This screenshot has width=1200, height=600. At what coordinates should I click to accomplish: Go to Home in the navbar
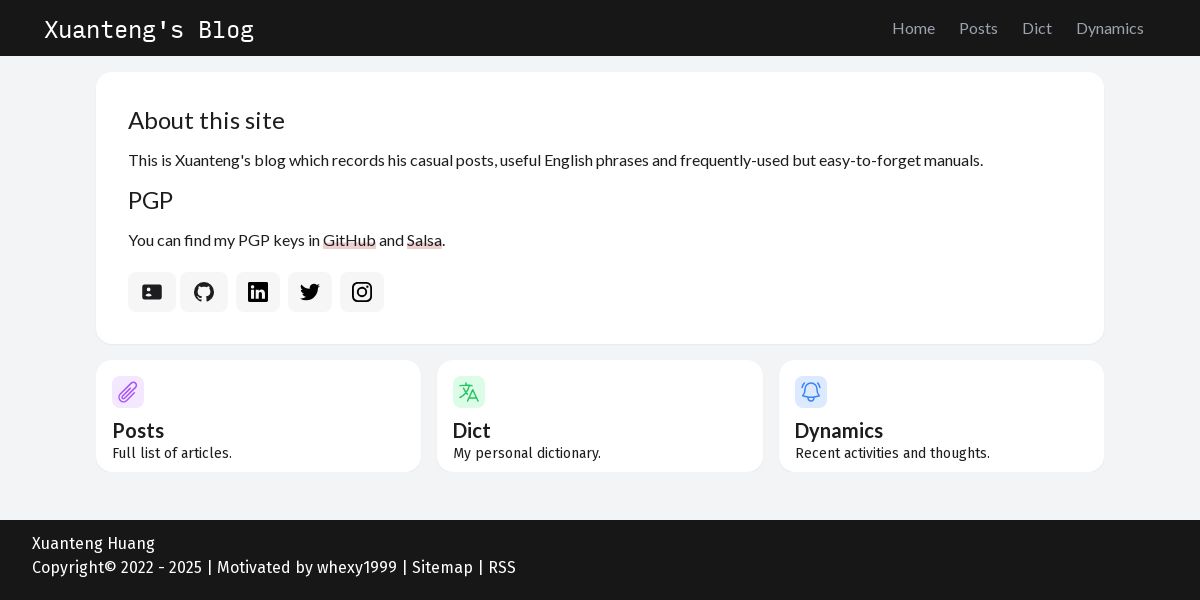tap(913, 28)
